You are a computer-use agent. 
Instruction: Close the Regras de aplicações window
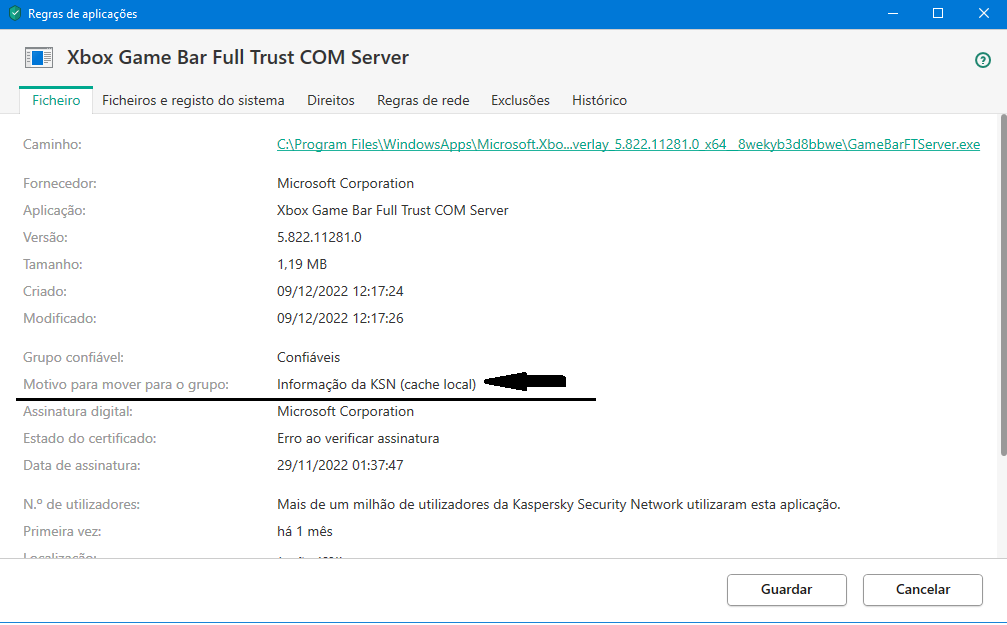984,14
